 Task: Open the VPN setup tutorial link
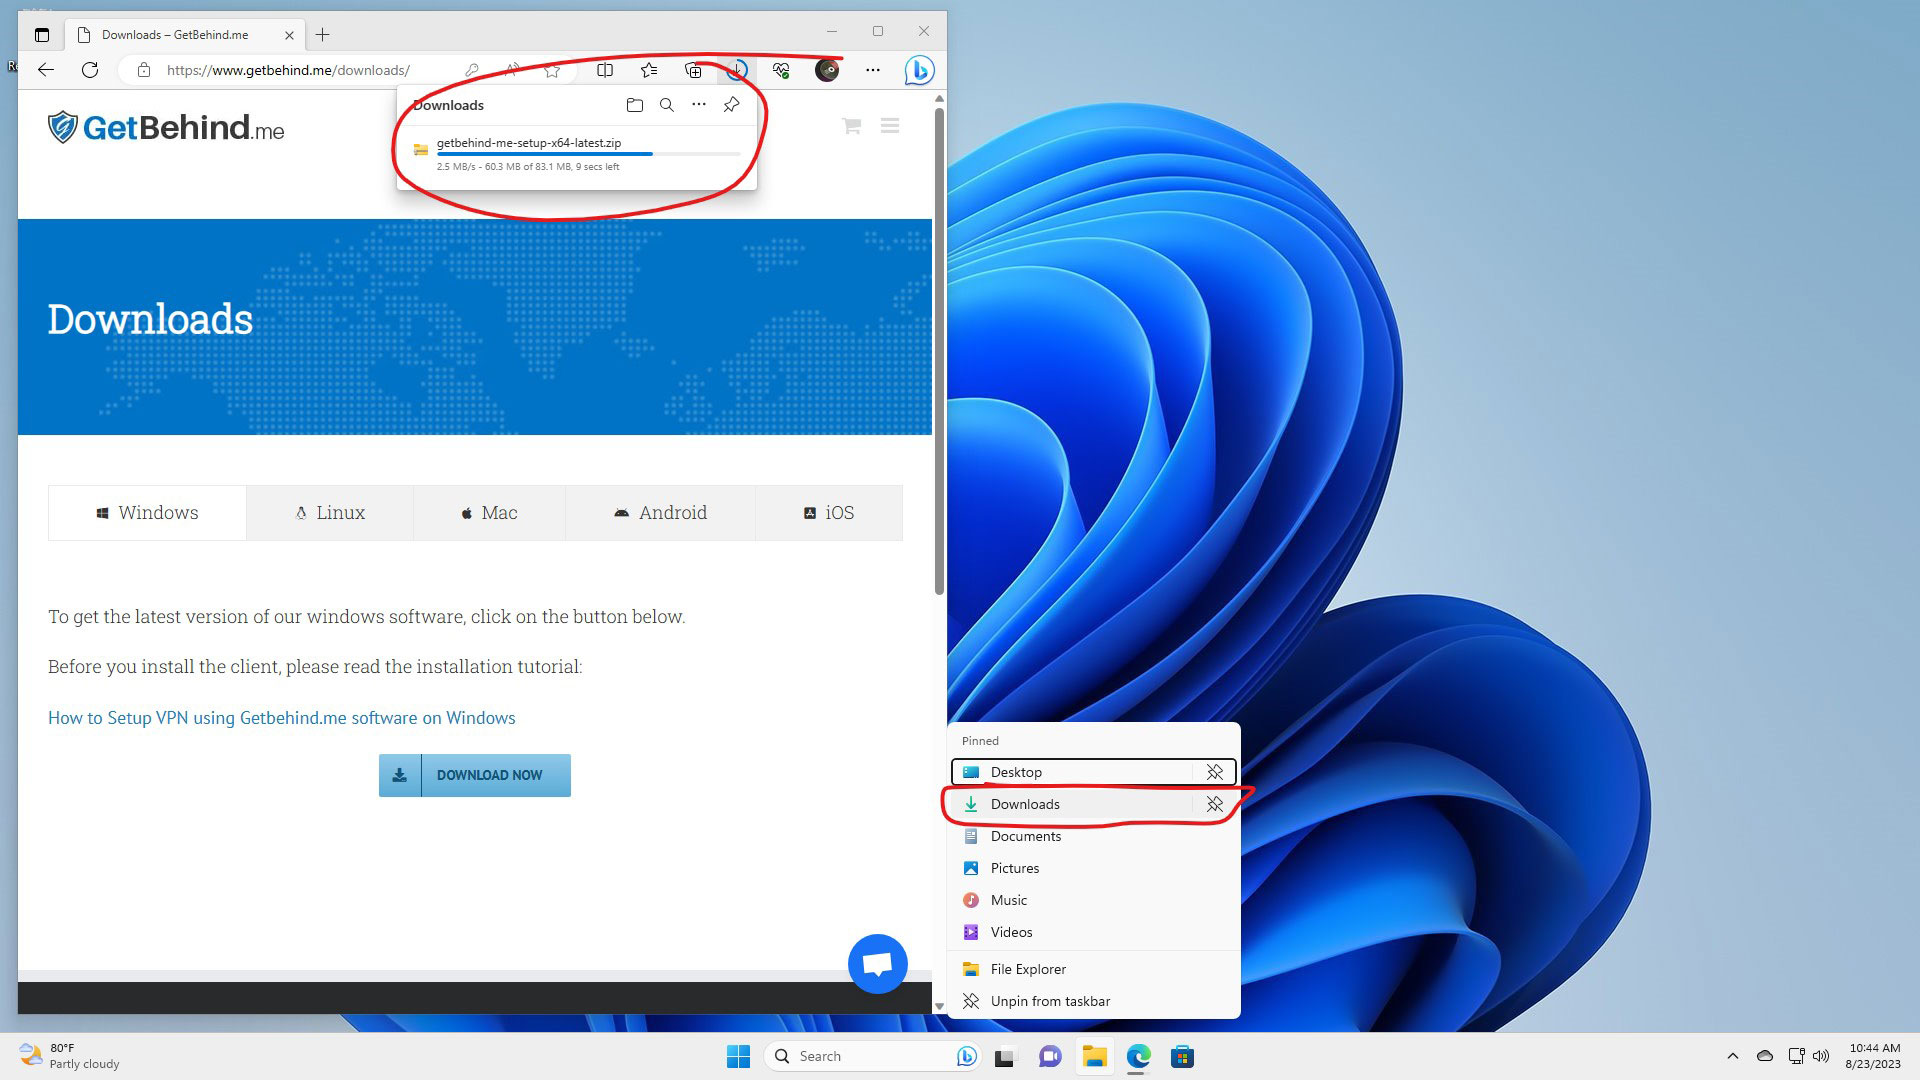[x=282, y=718]
